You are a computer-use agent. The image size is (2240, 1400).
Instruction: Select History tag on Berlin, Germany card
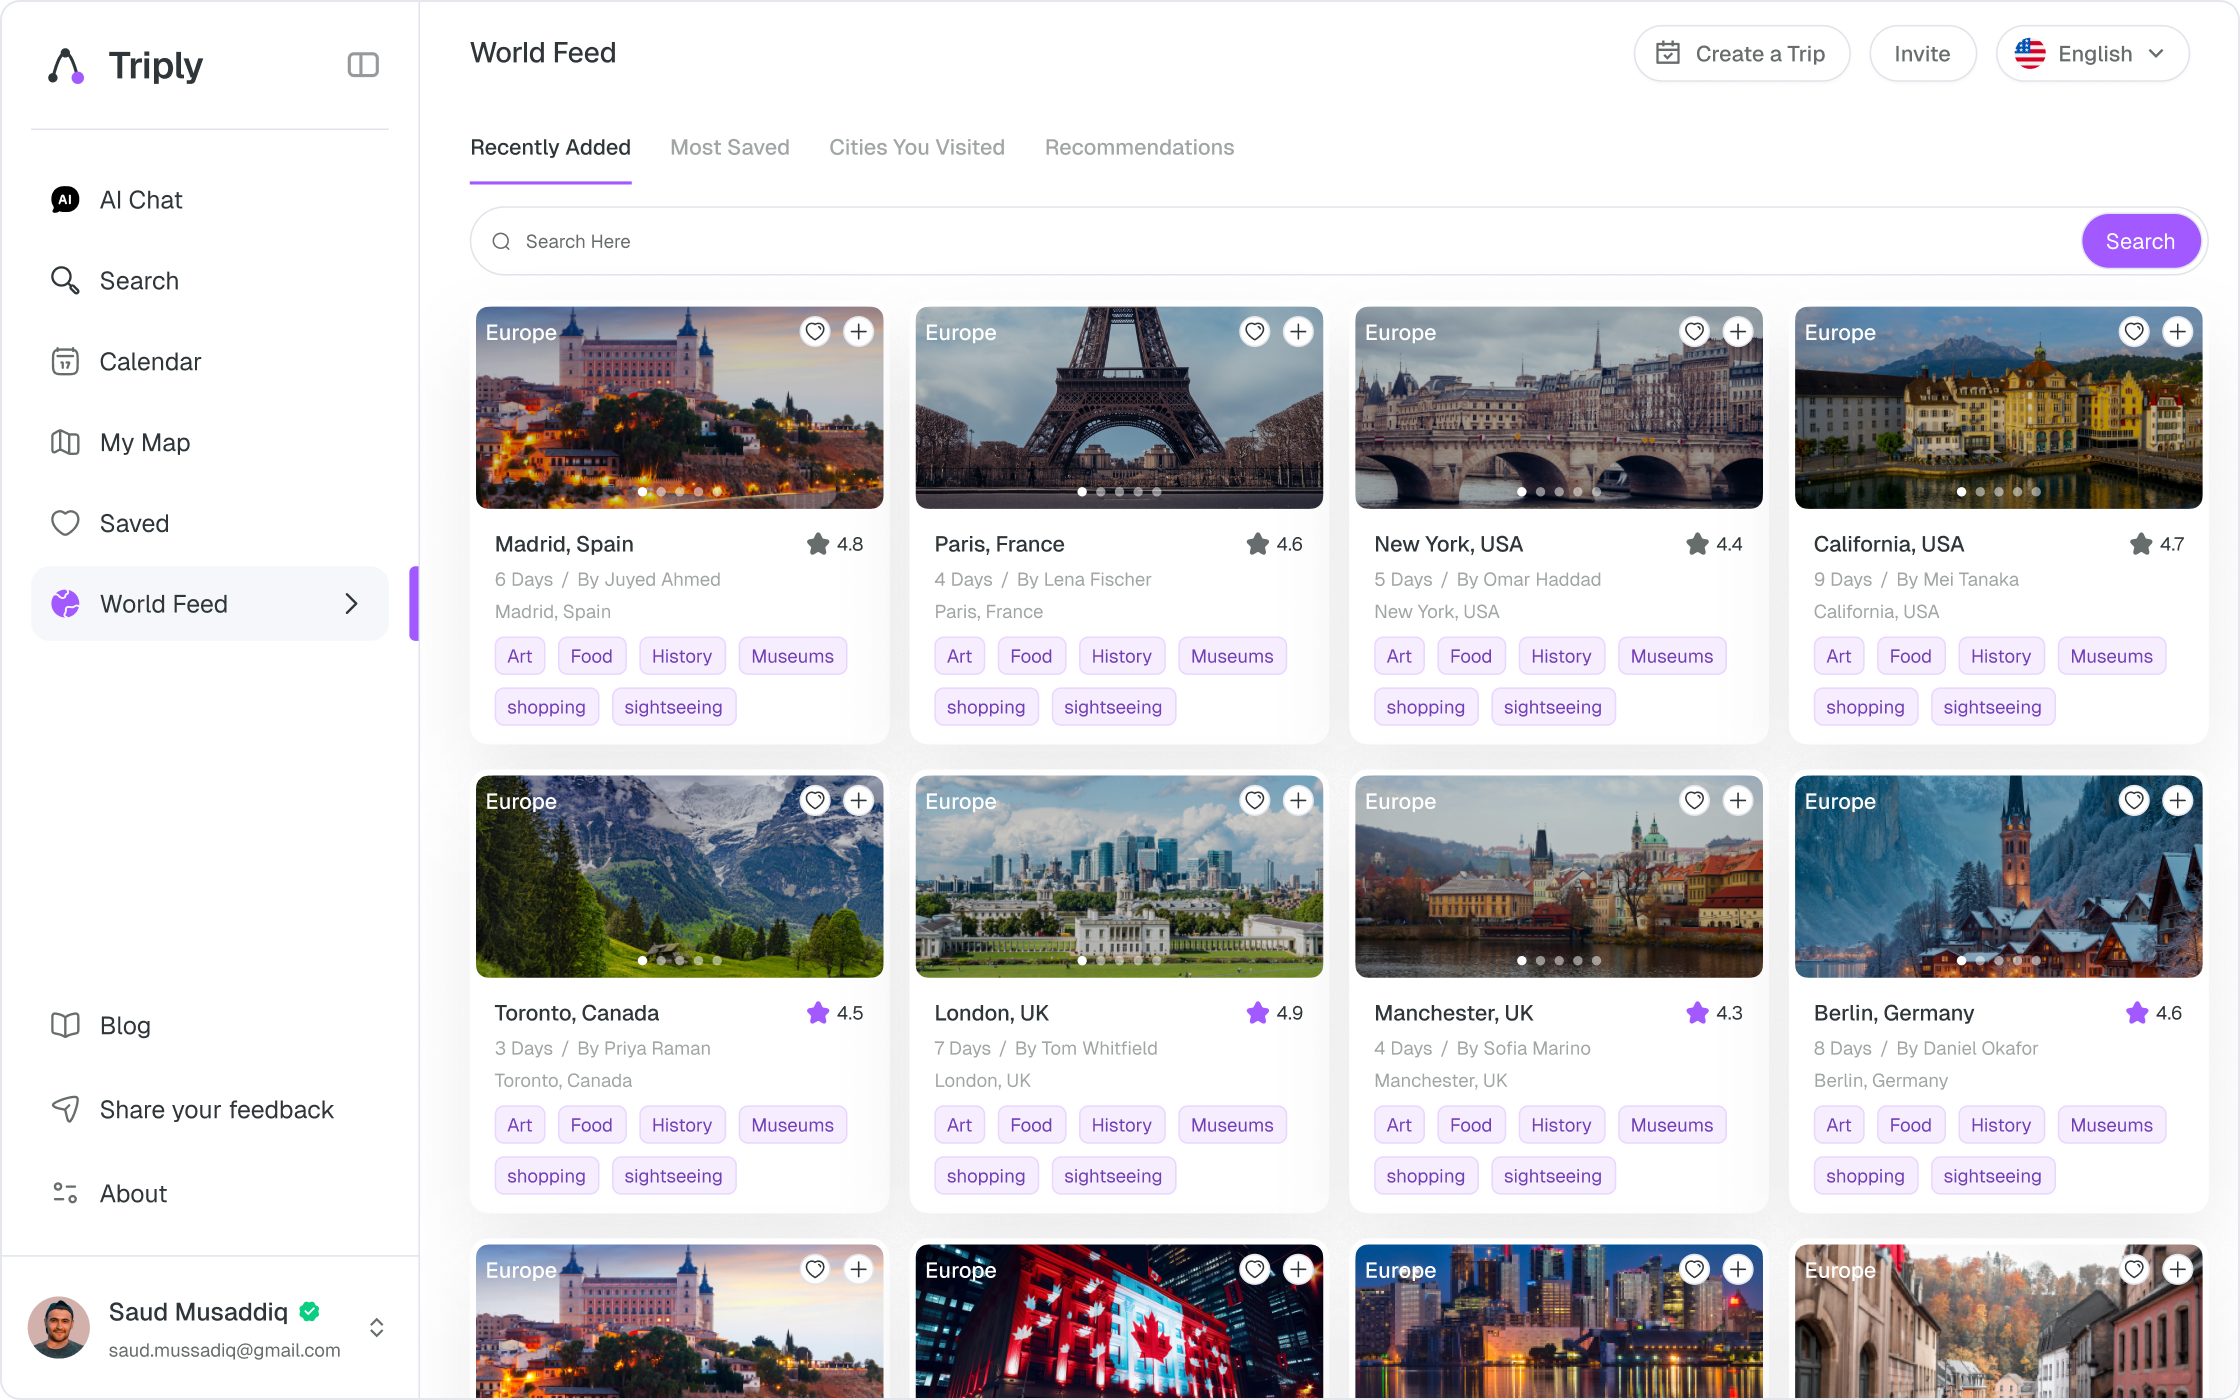pos(2000,1125)
